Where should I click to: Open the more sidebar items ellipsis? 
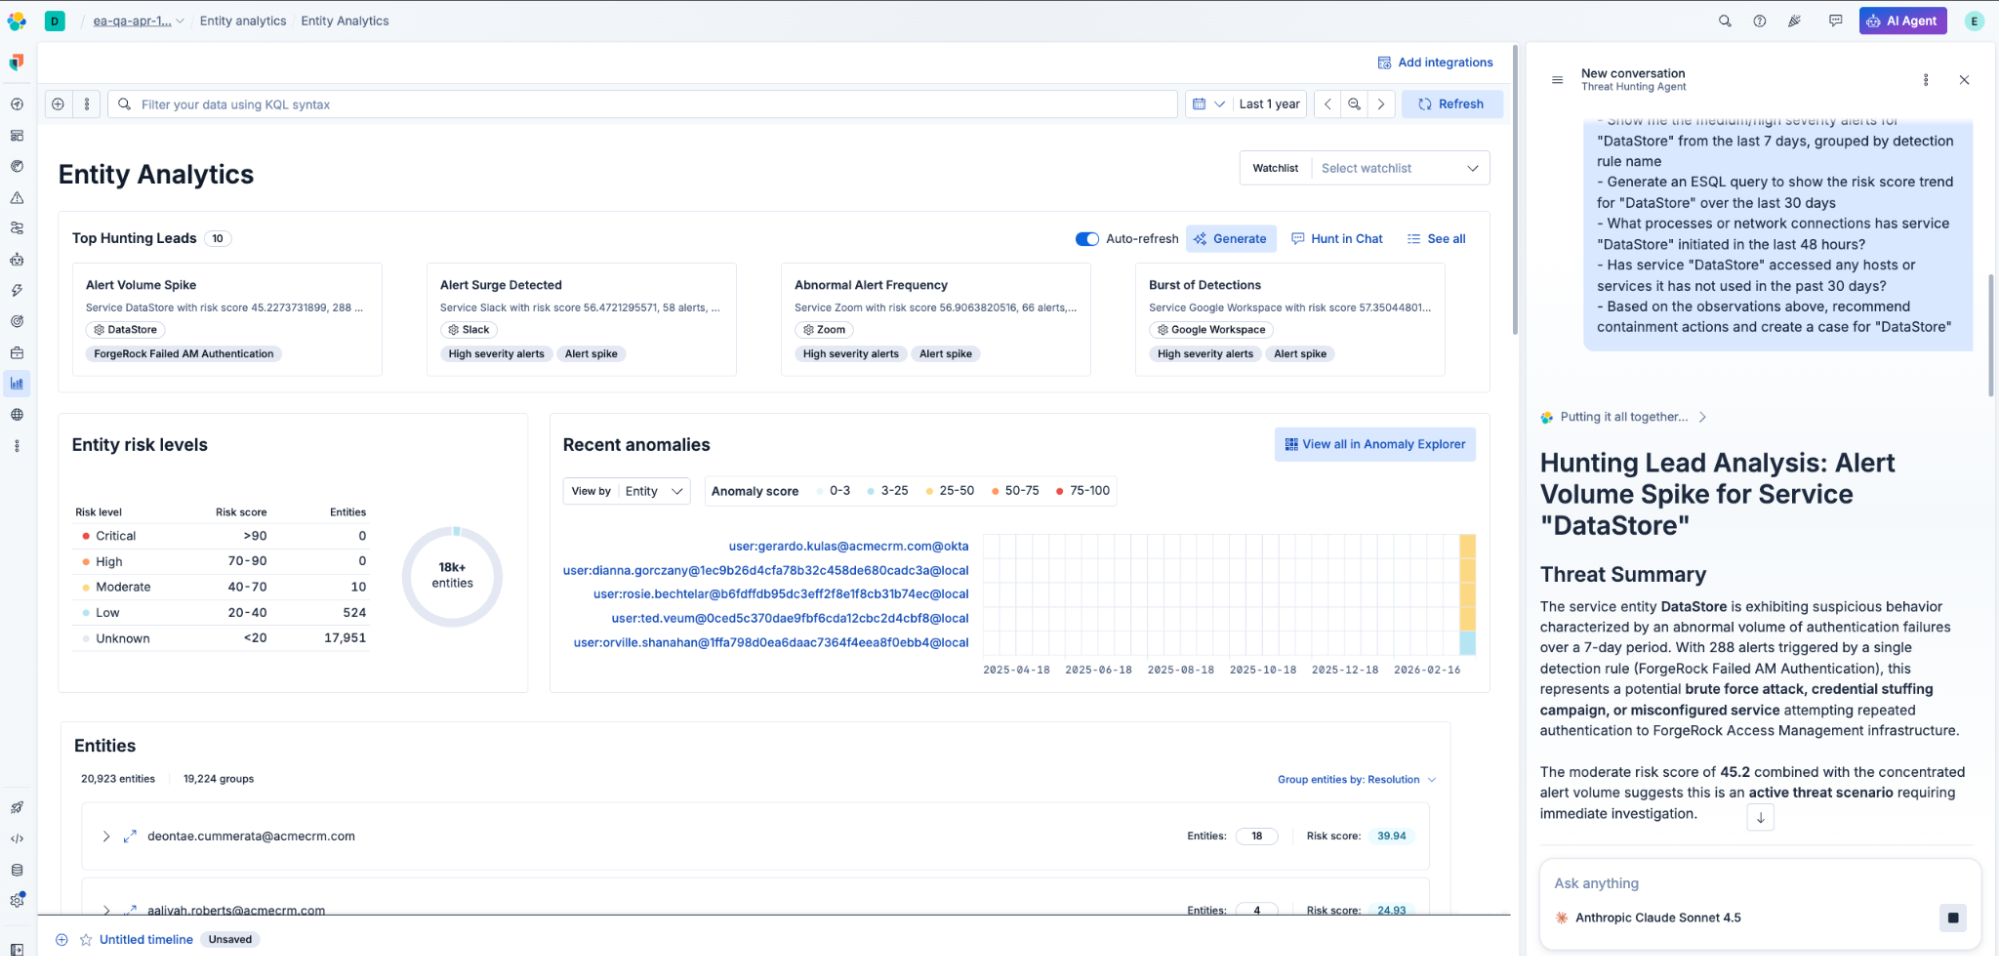[x=17, y=446]
